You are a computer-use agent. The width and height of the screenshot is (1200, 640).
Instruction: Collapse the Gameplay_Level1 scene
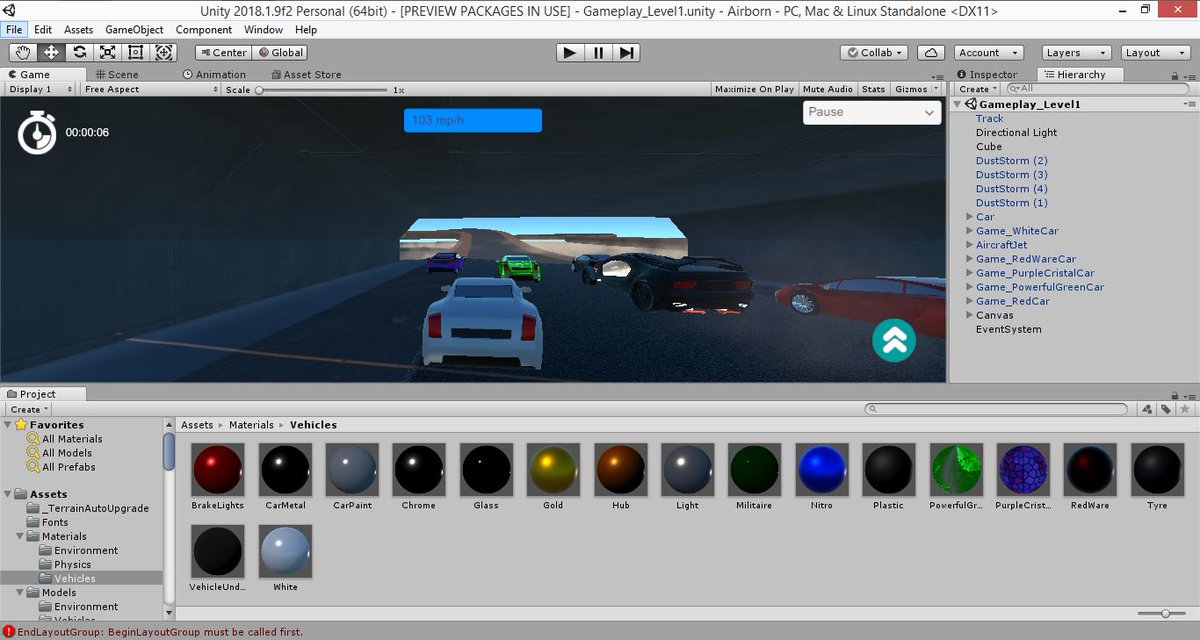957,104
